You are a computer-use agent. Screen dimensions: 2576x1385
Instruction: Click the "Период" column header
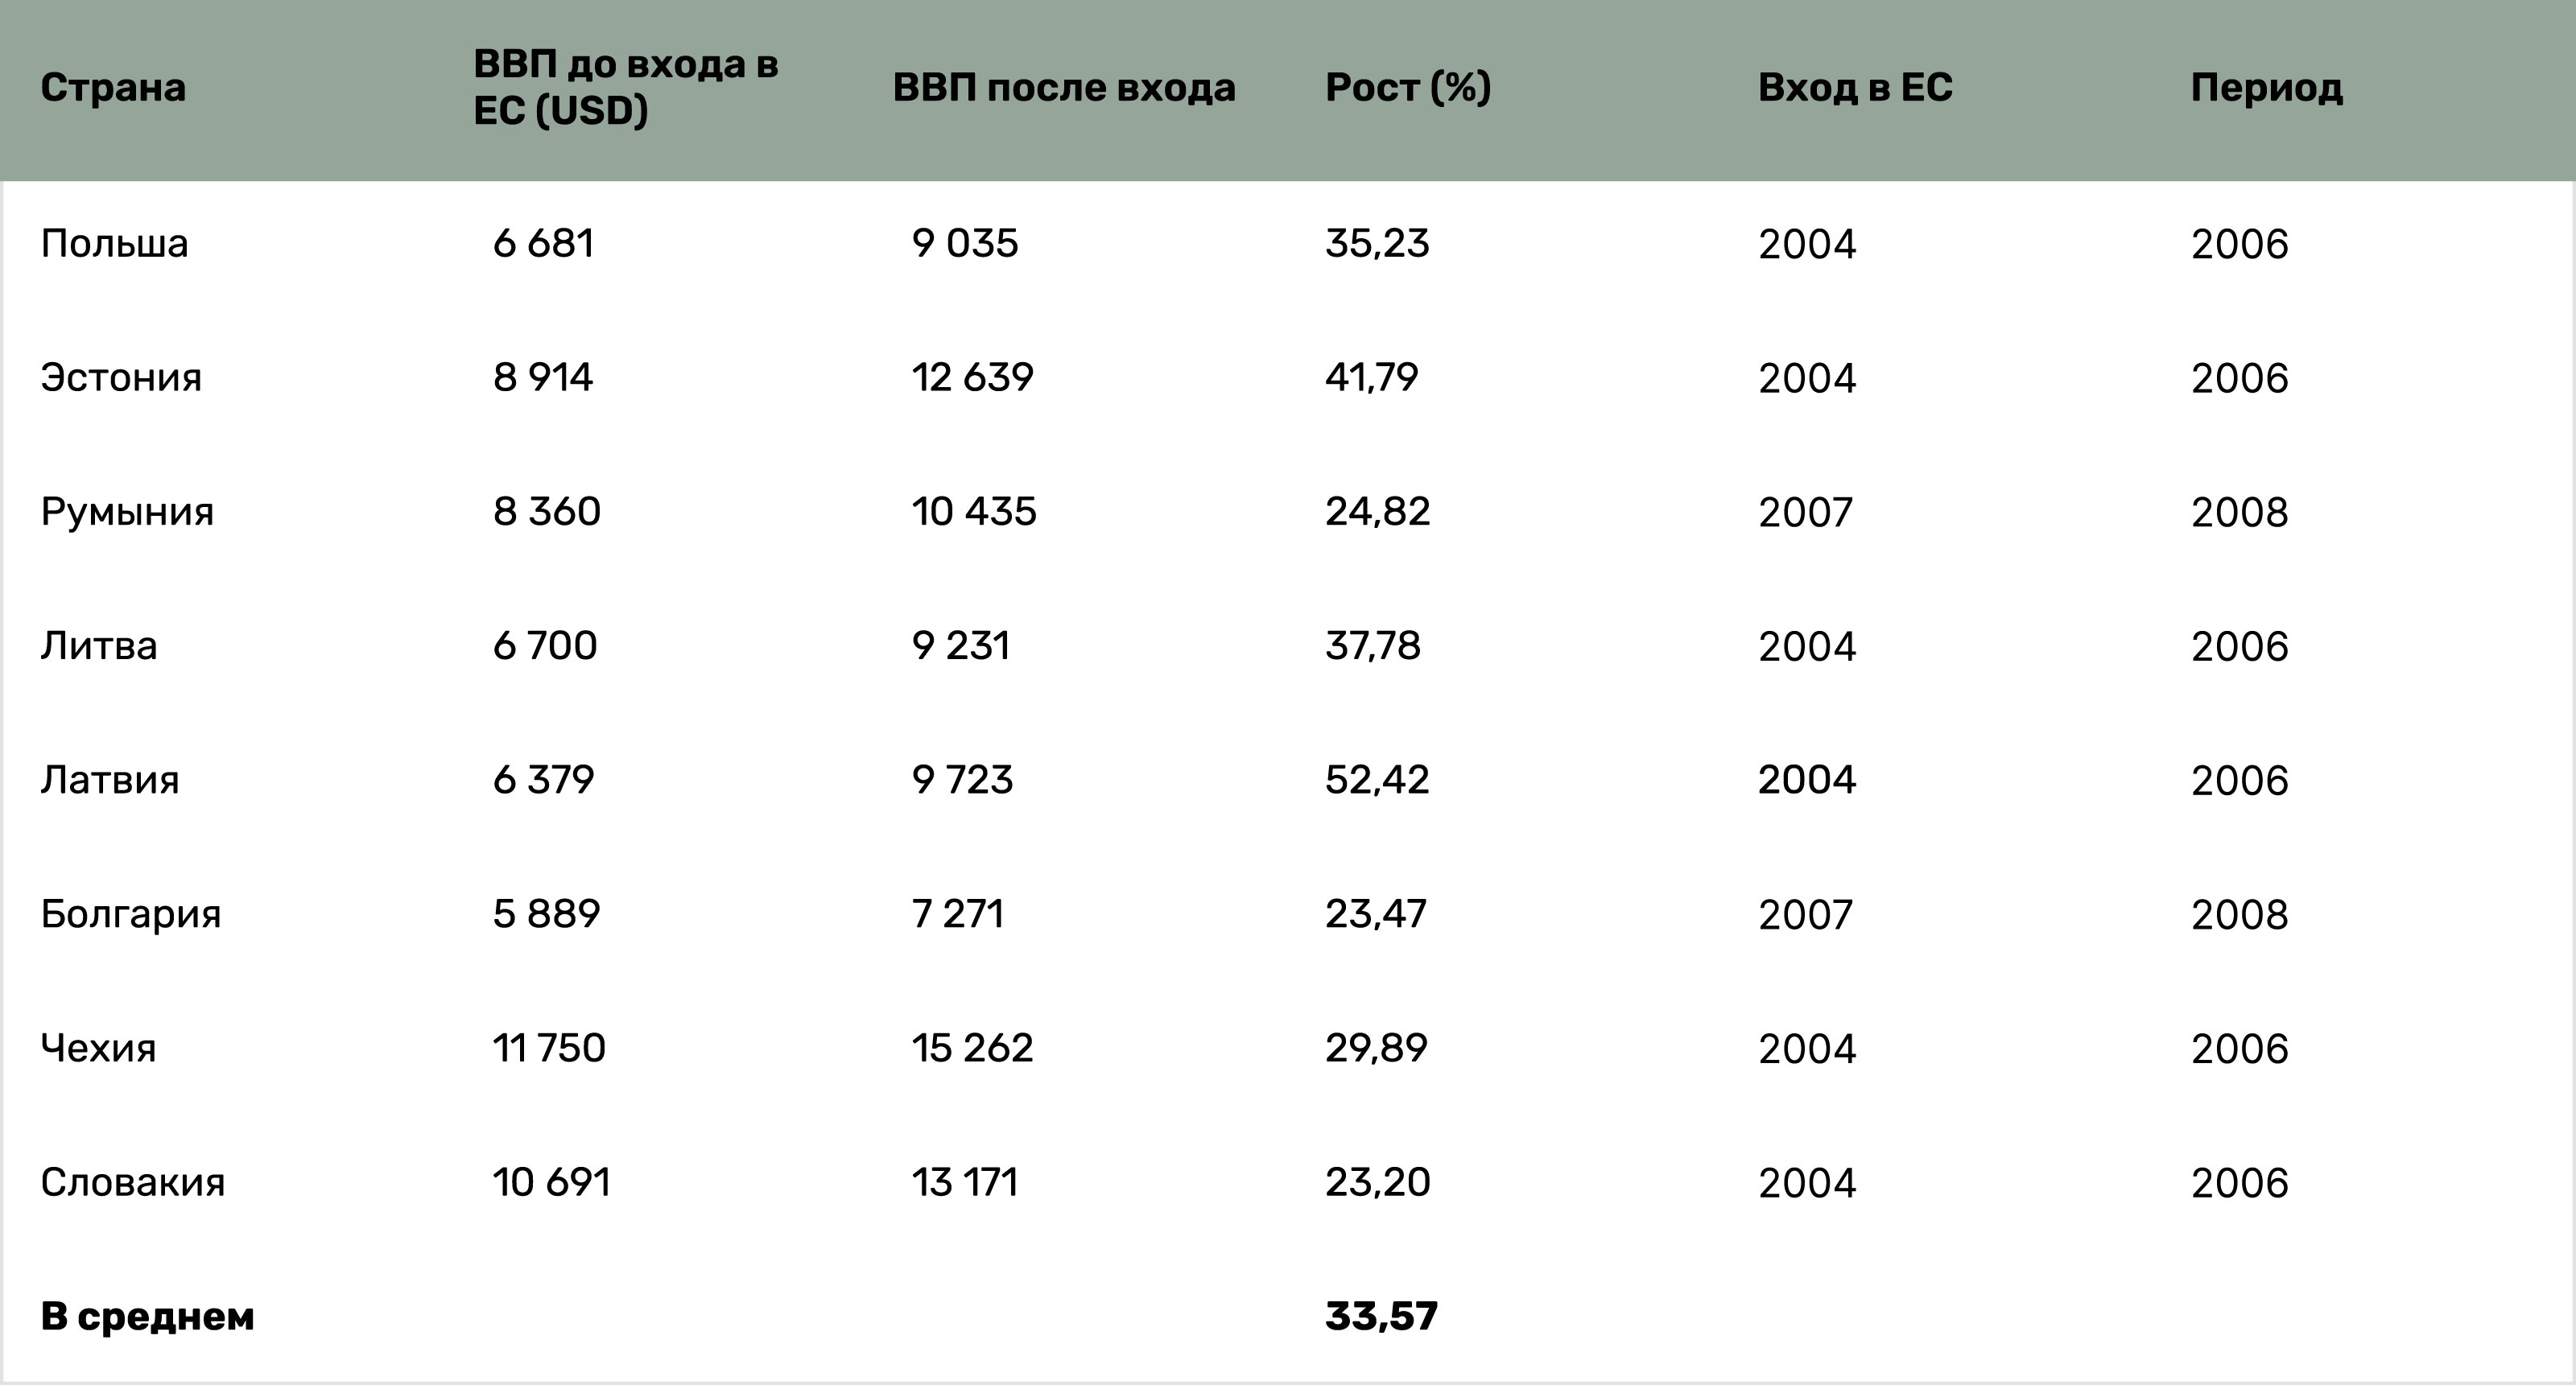(x=2266, y=88)
